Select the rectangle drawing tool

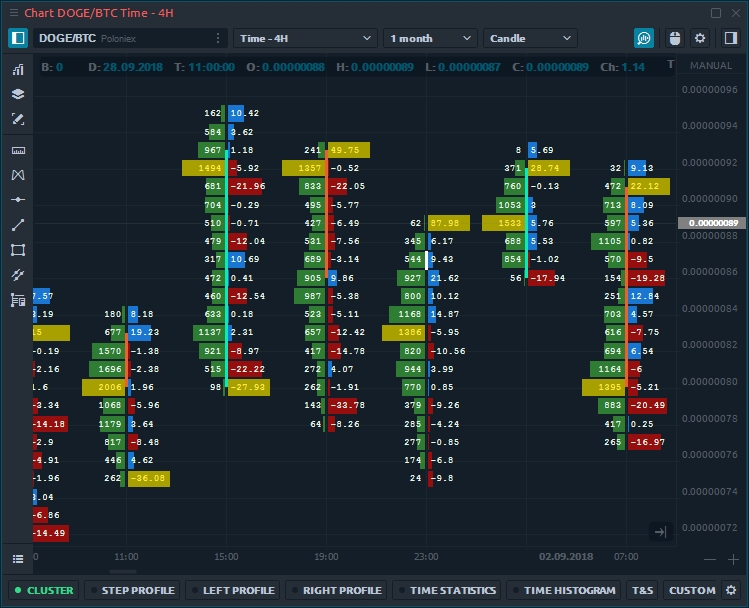[17, 250]
